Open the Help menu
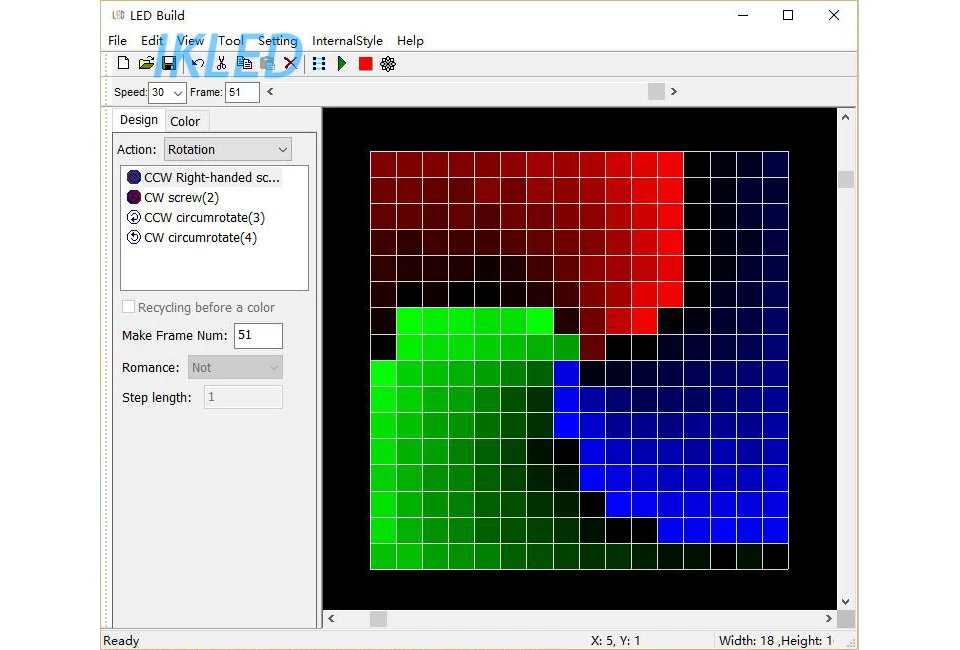The width and height of the screenshot is (960, 650). [410, 40]
